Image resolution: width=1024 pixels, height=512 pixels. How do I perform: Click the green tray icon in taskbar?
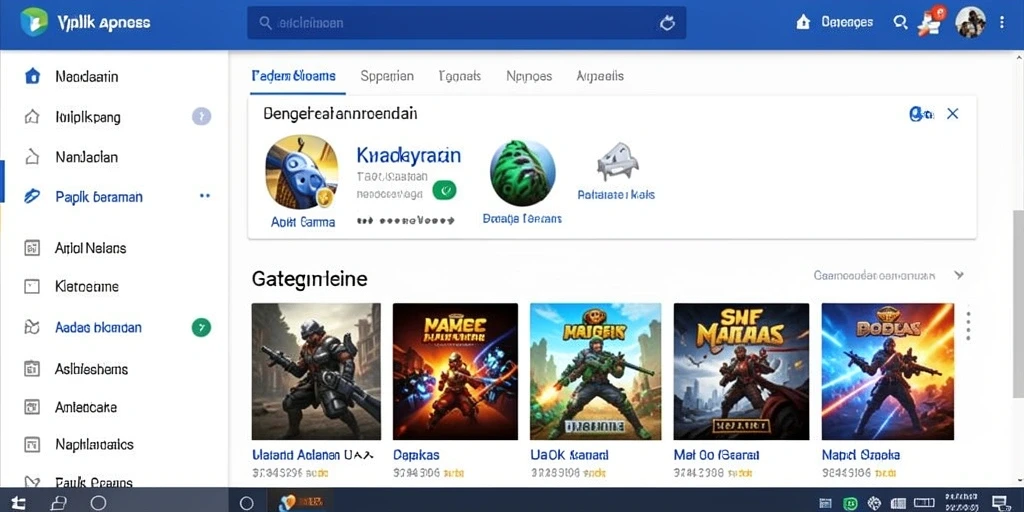[x=850, y=503]
